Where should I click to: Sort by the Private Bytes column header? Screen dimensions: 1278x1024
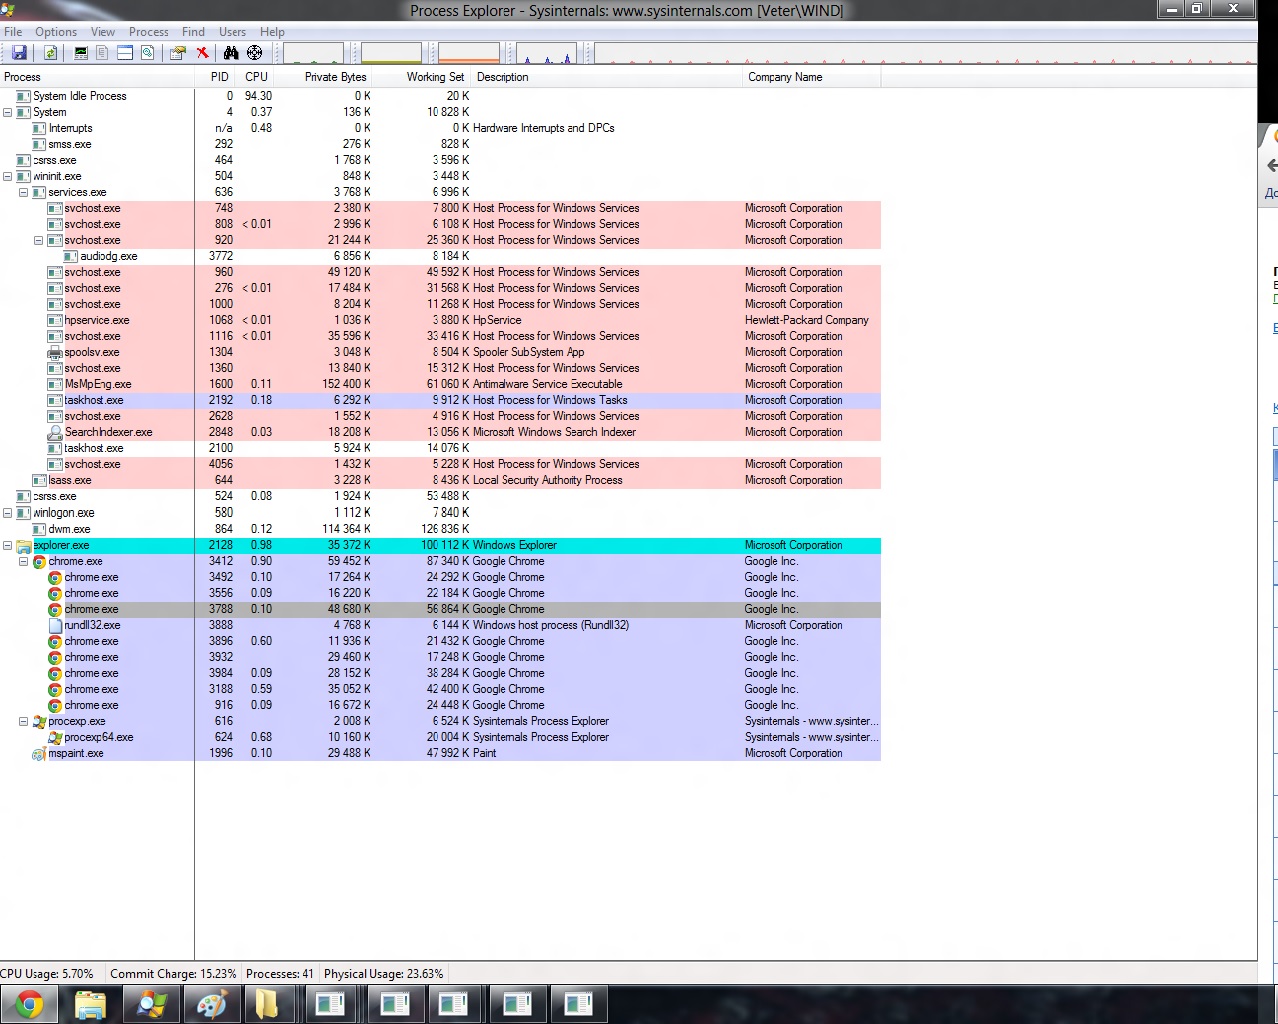335,77
